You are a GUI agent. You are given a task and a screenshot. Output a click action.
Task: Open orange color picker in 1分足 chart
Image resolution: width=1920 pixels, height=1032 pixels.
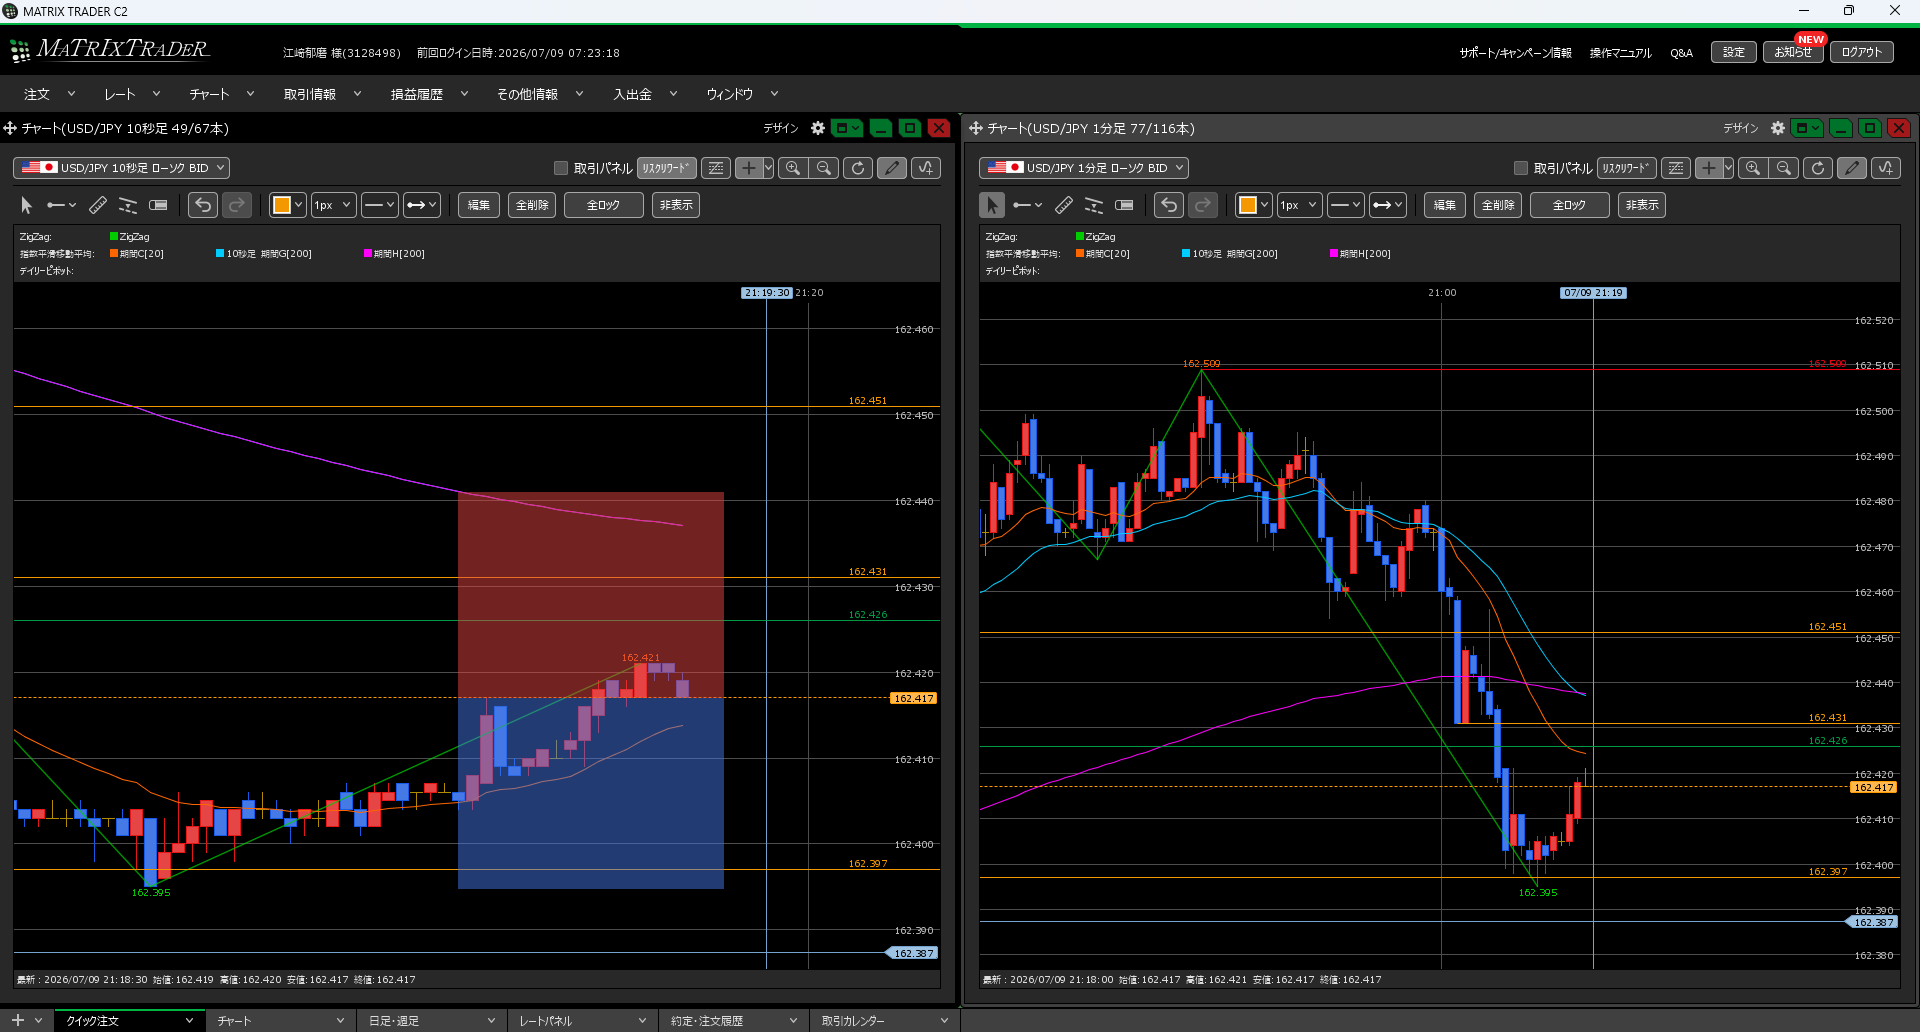point(1253,205)
